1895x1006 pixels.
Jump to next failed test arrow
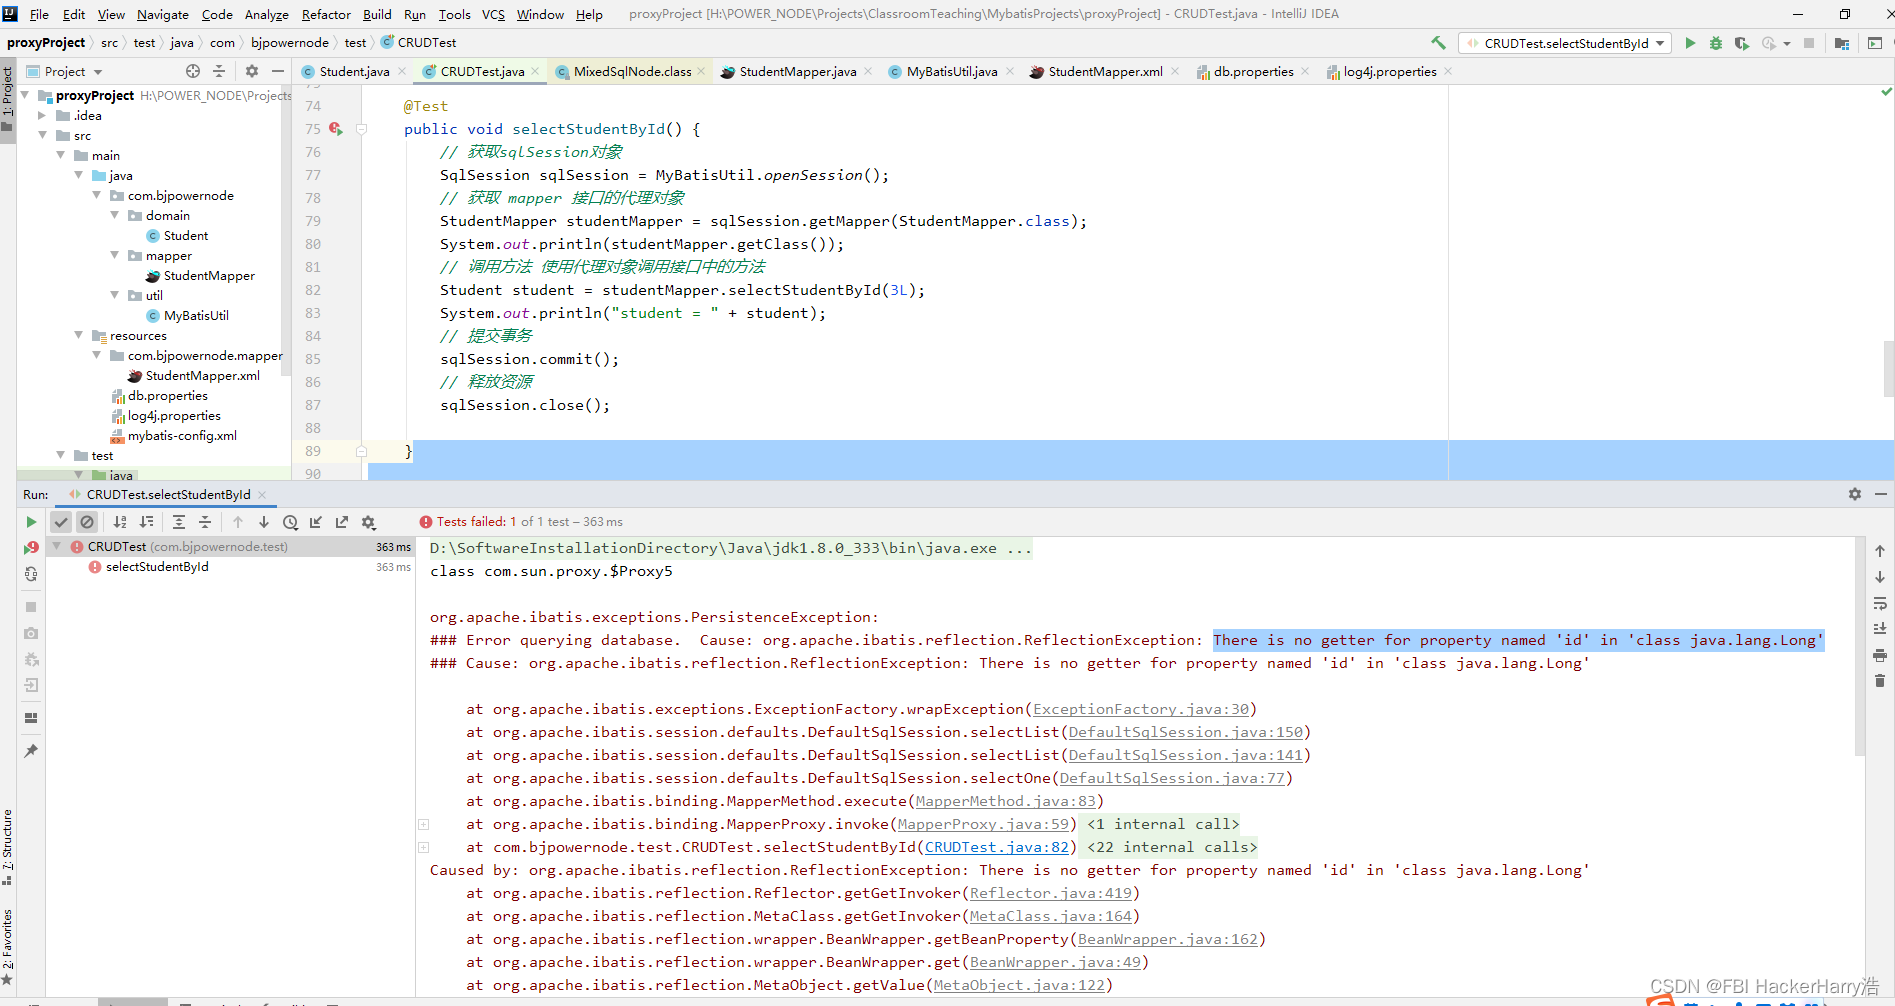264,522
